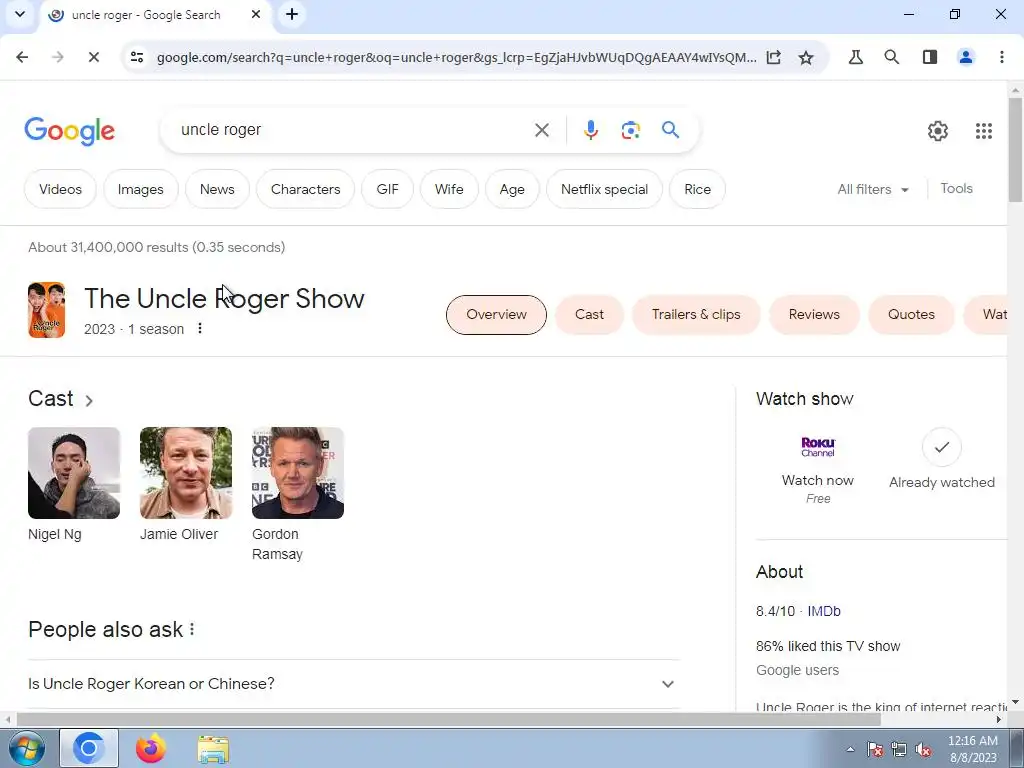This screenshot has width=1024, height=768.
Task: Launch Firefox from the taskbar
Action: (150, 748)
